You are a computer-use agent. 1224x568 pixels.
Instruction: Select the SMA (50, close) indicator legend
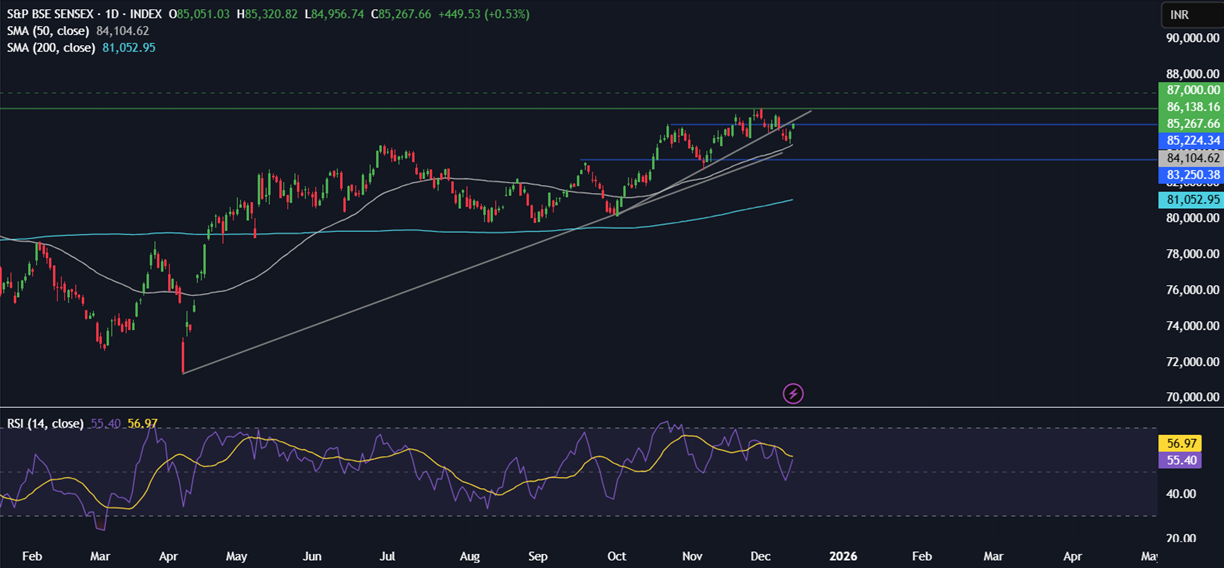pos(50,31)
